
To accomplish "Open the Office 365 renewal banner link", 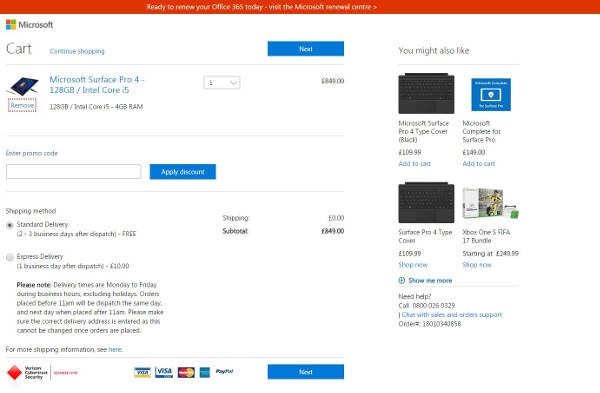I will click(261, 7).
